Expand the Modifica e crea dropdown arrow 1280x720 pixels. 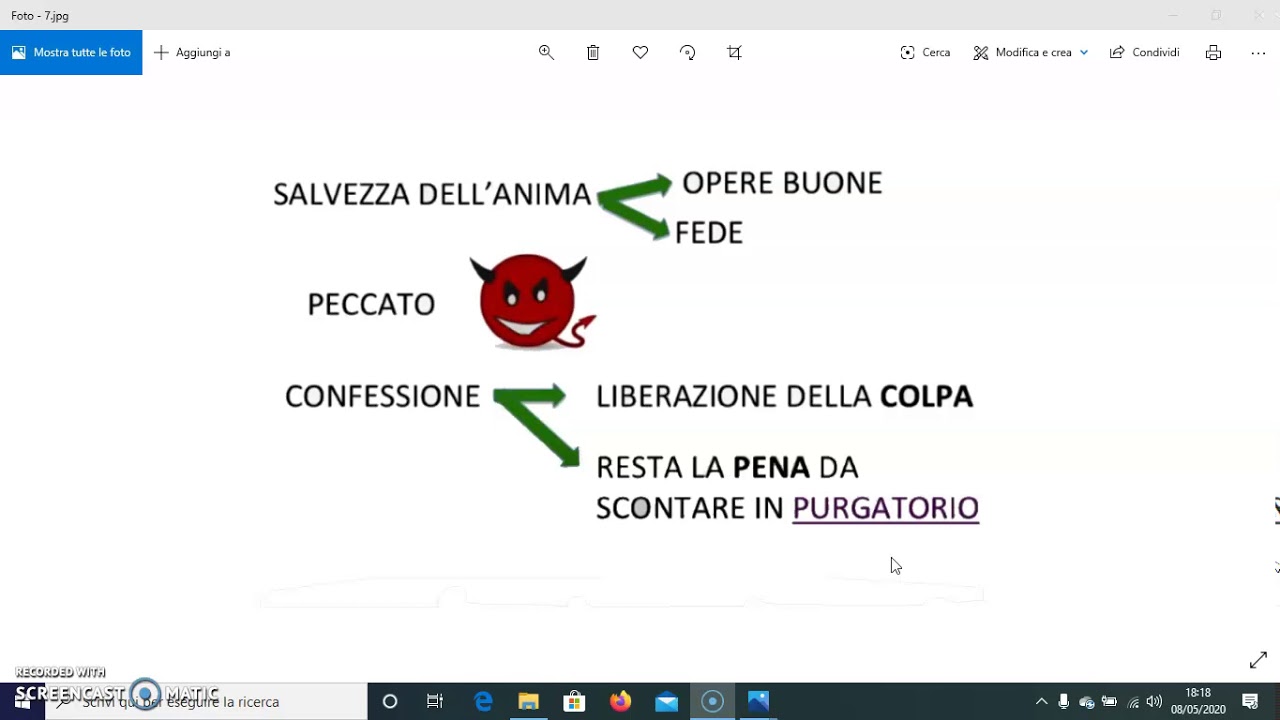tap(1084, 52)
